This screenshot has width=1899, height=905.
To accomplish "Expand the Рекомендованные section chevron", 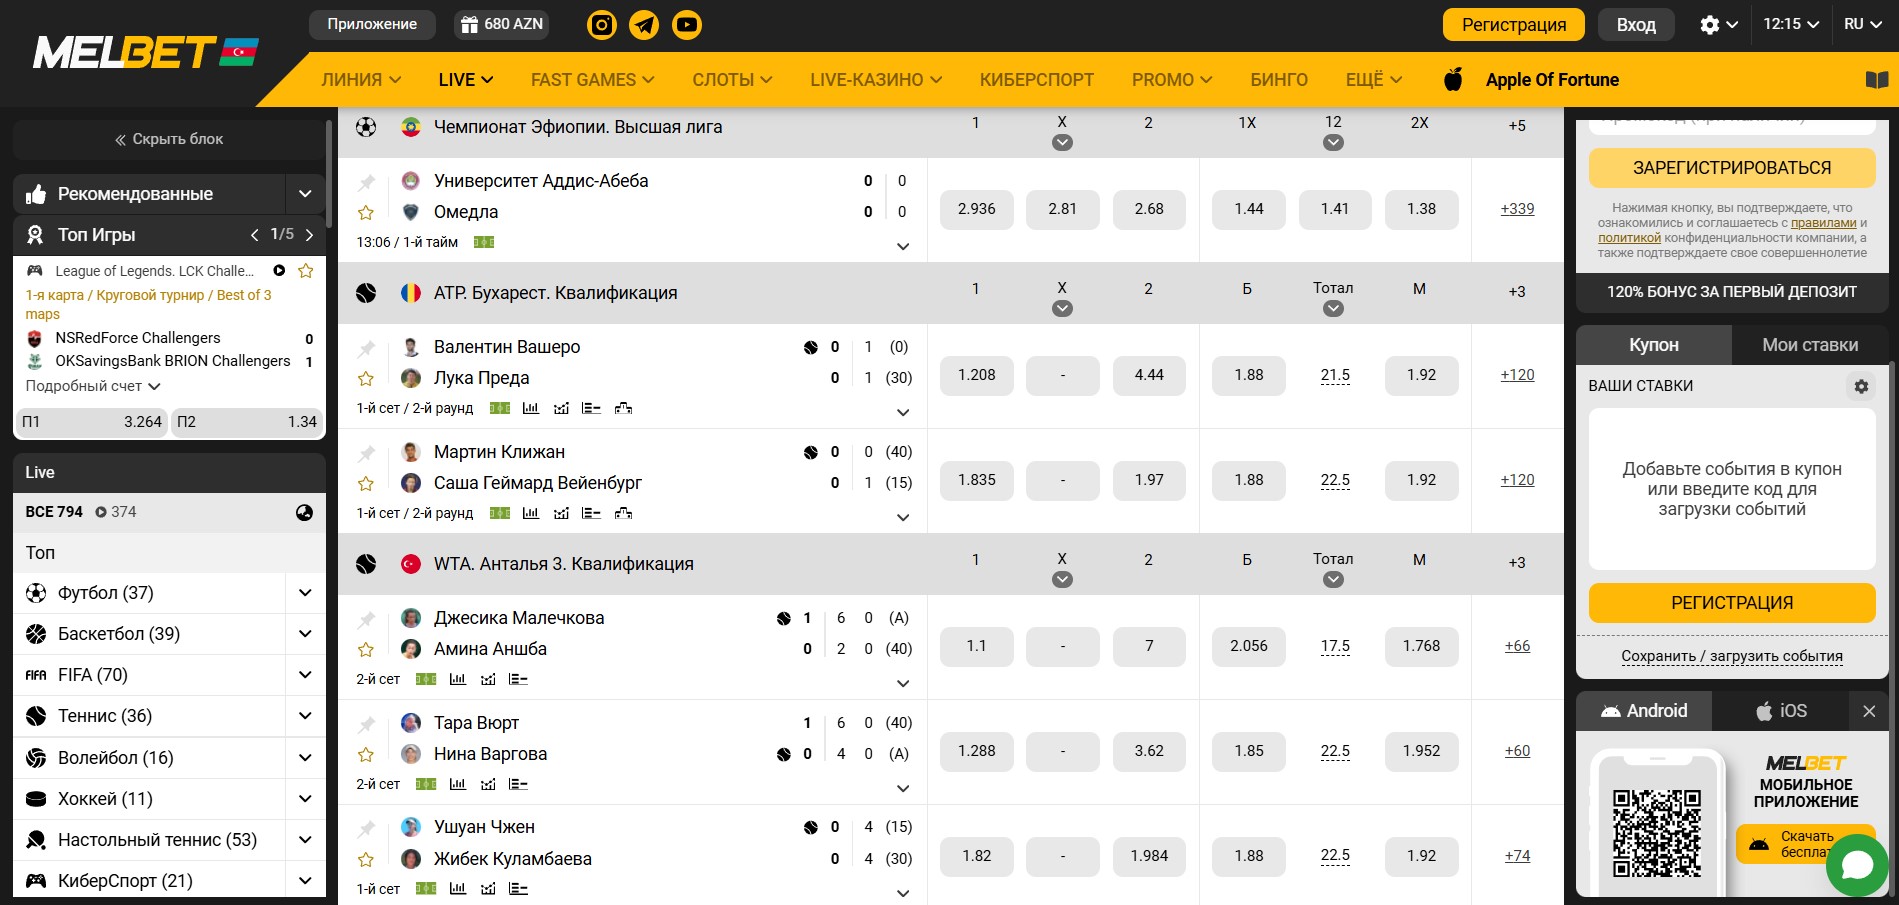I will [305, 194].
